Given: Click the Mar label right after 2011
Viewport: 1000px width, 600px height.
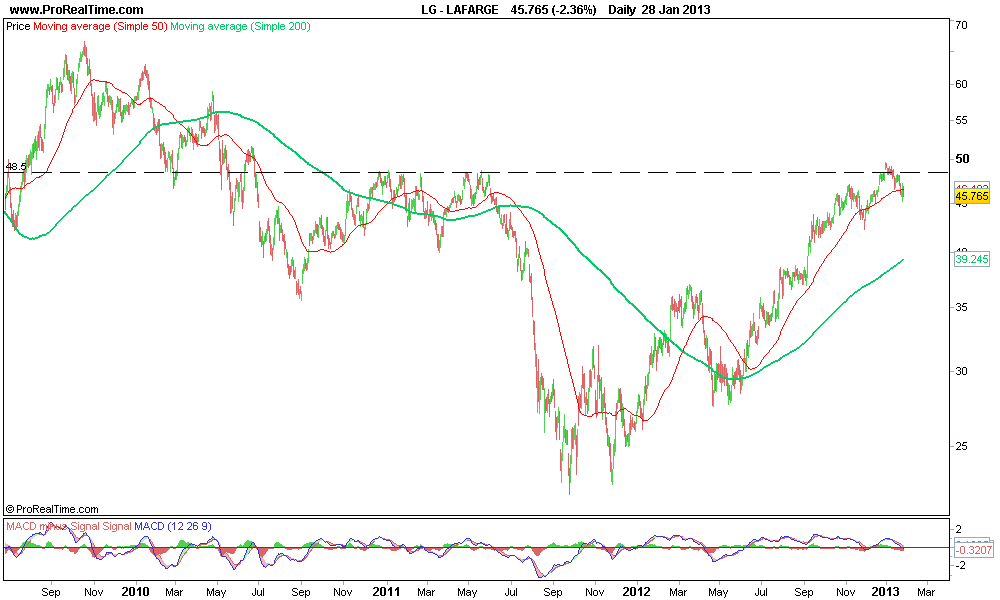Looking at the screenshot, I should pos(426,592).
